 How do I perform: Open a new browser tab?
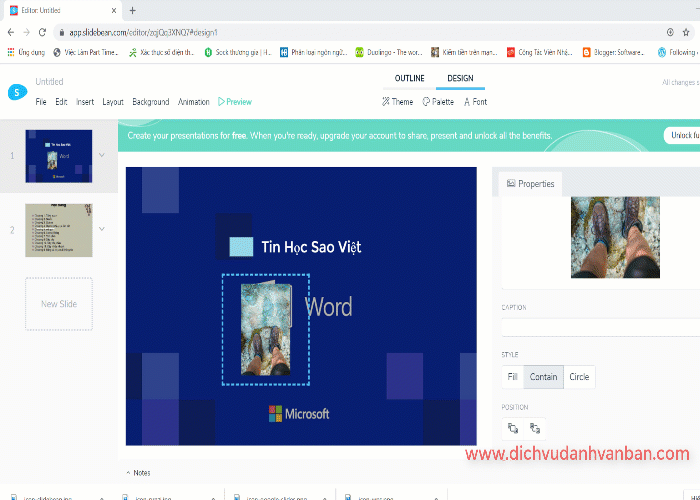[132, 10]
